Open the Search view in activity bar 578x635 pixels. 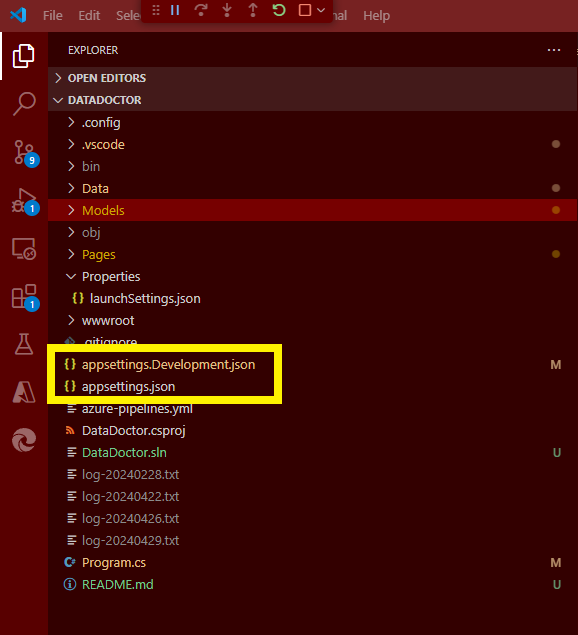tap(24, 104)
